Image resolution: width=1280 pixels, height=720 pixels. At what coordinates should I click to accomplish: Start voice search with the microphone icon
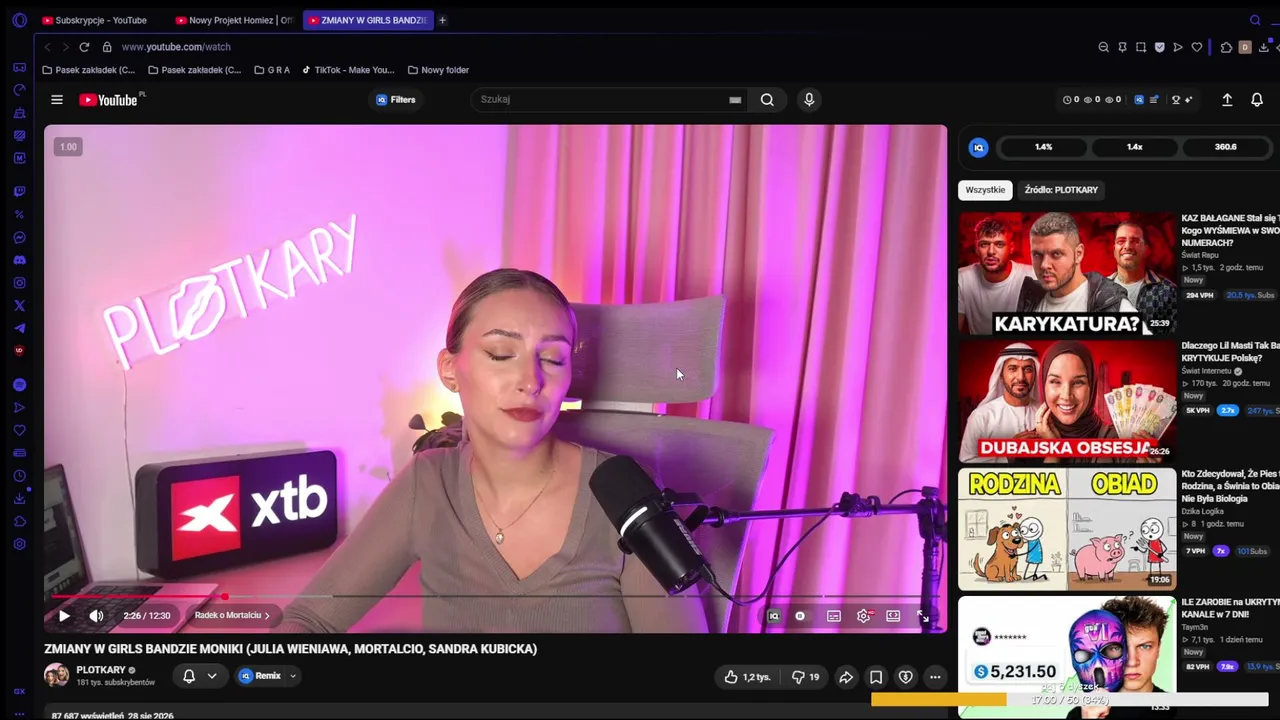809,100
